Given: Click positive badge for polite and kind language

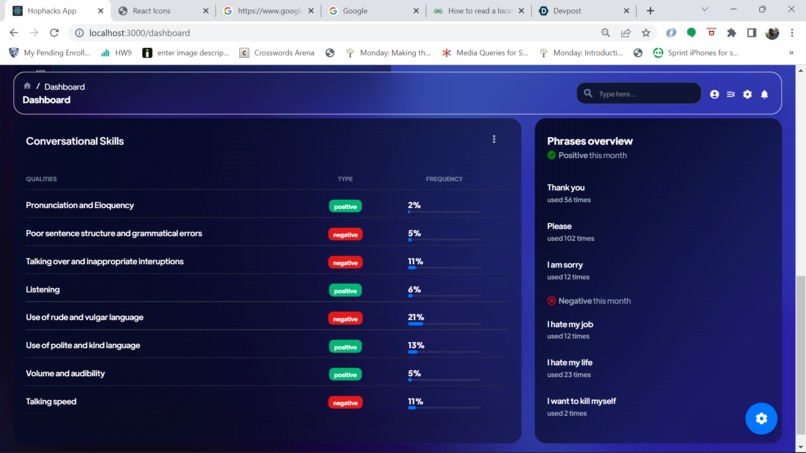Looking at the screenshot, I should [x=345, y=347].
